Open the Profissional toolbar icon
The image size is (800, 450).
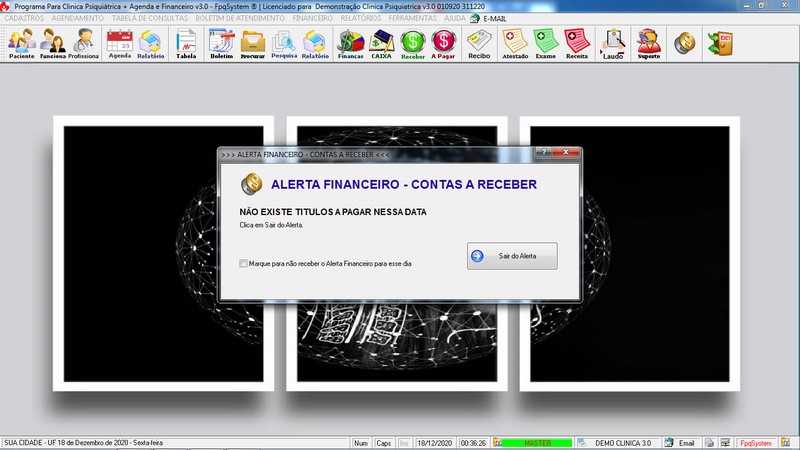83,44
